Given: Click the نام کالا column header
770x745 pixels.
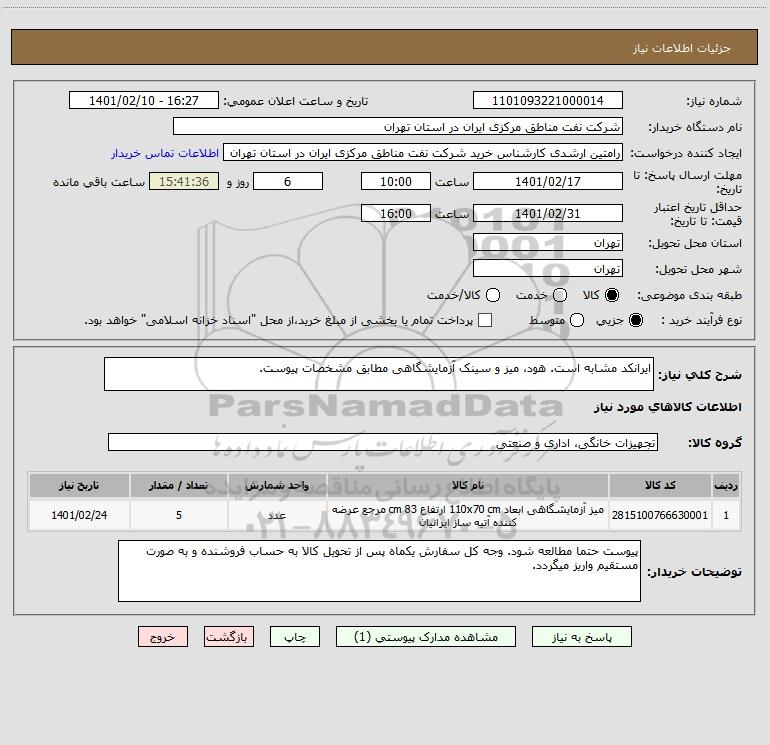Looking at the screenshot, I should [468, 485].
